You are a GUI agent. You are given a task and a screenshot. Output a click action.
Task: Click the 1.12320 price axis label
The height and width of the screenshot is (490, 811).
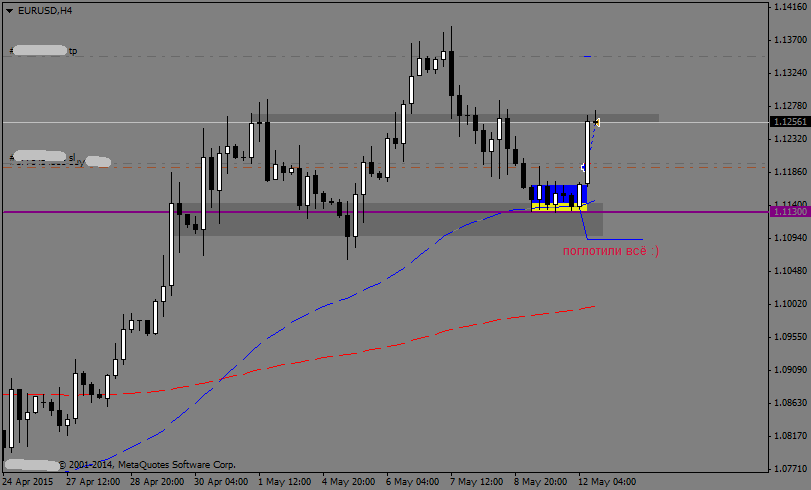(x=790, y=139)
